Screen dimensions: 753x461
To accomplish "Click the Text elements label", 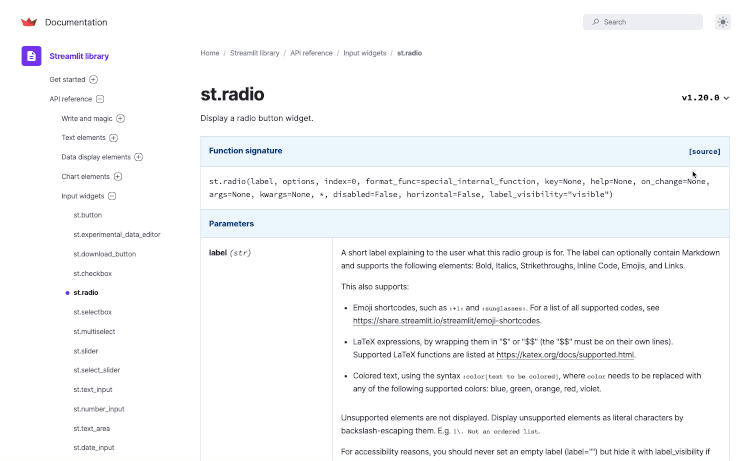I will tap(84, 138).
